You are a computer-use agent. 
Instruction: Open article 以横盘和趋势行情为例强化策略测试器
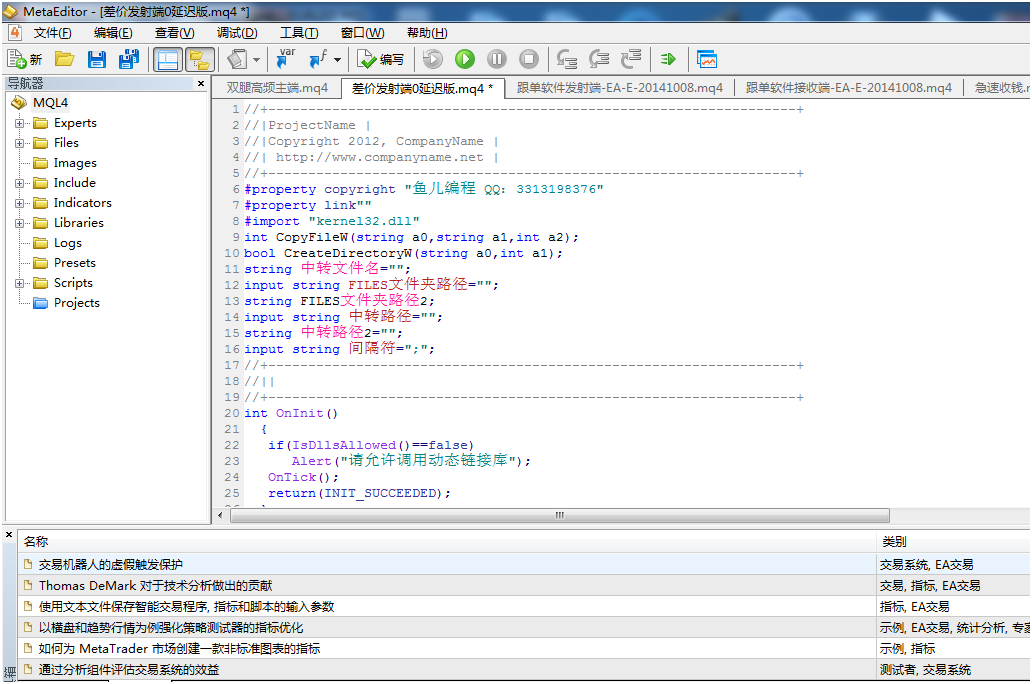point(171,627)
